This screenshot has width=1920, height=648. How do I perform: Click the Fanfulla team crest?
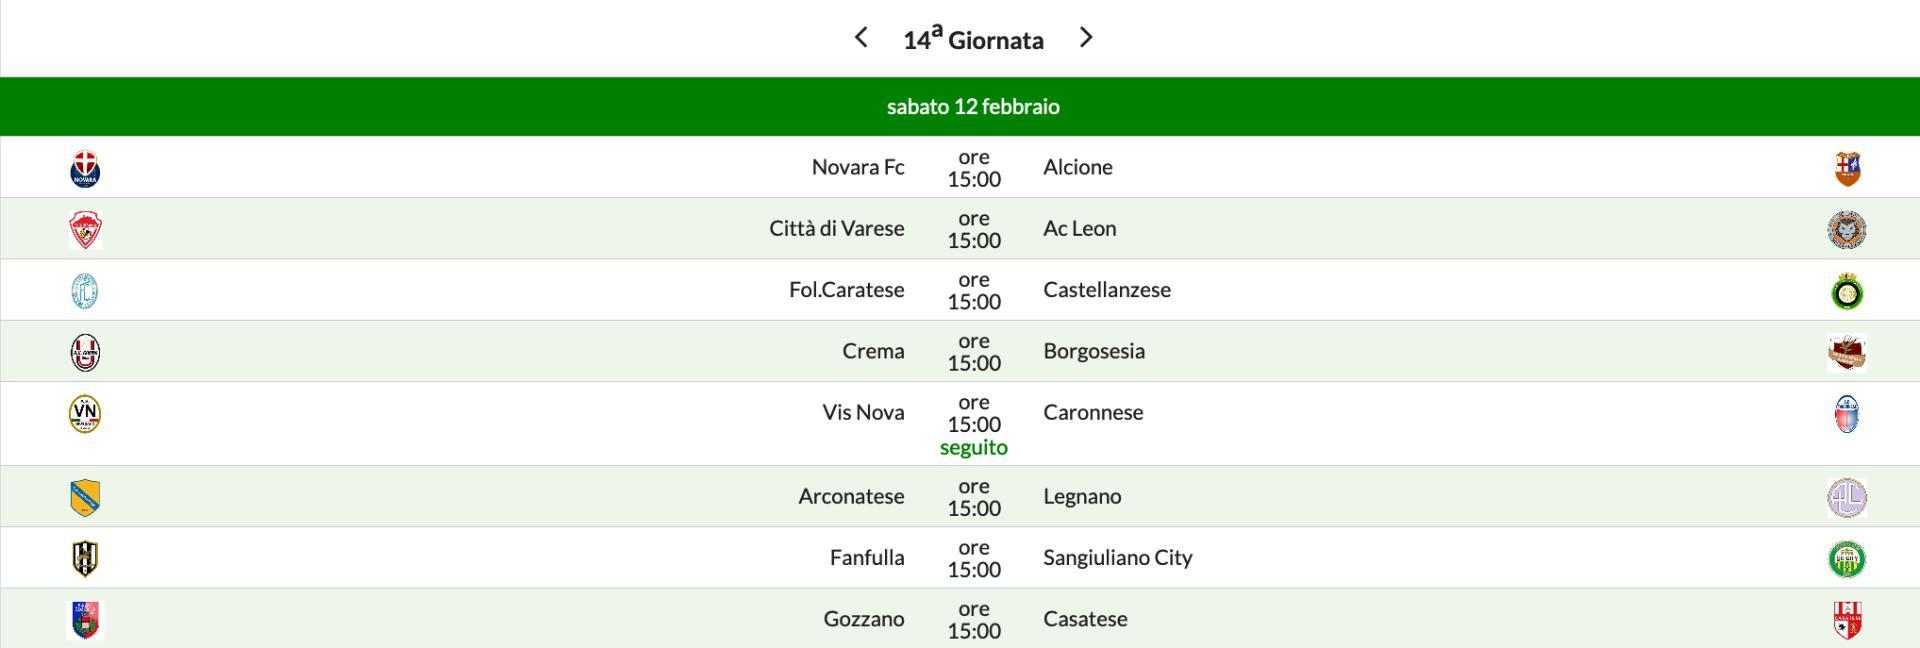[85, 558]
